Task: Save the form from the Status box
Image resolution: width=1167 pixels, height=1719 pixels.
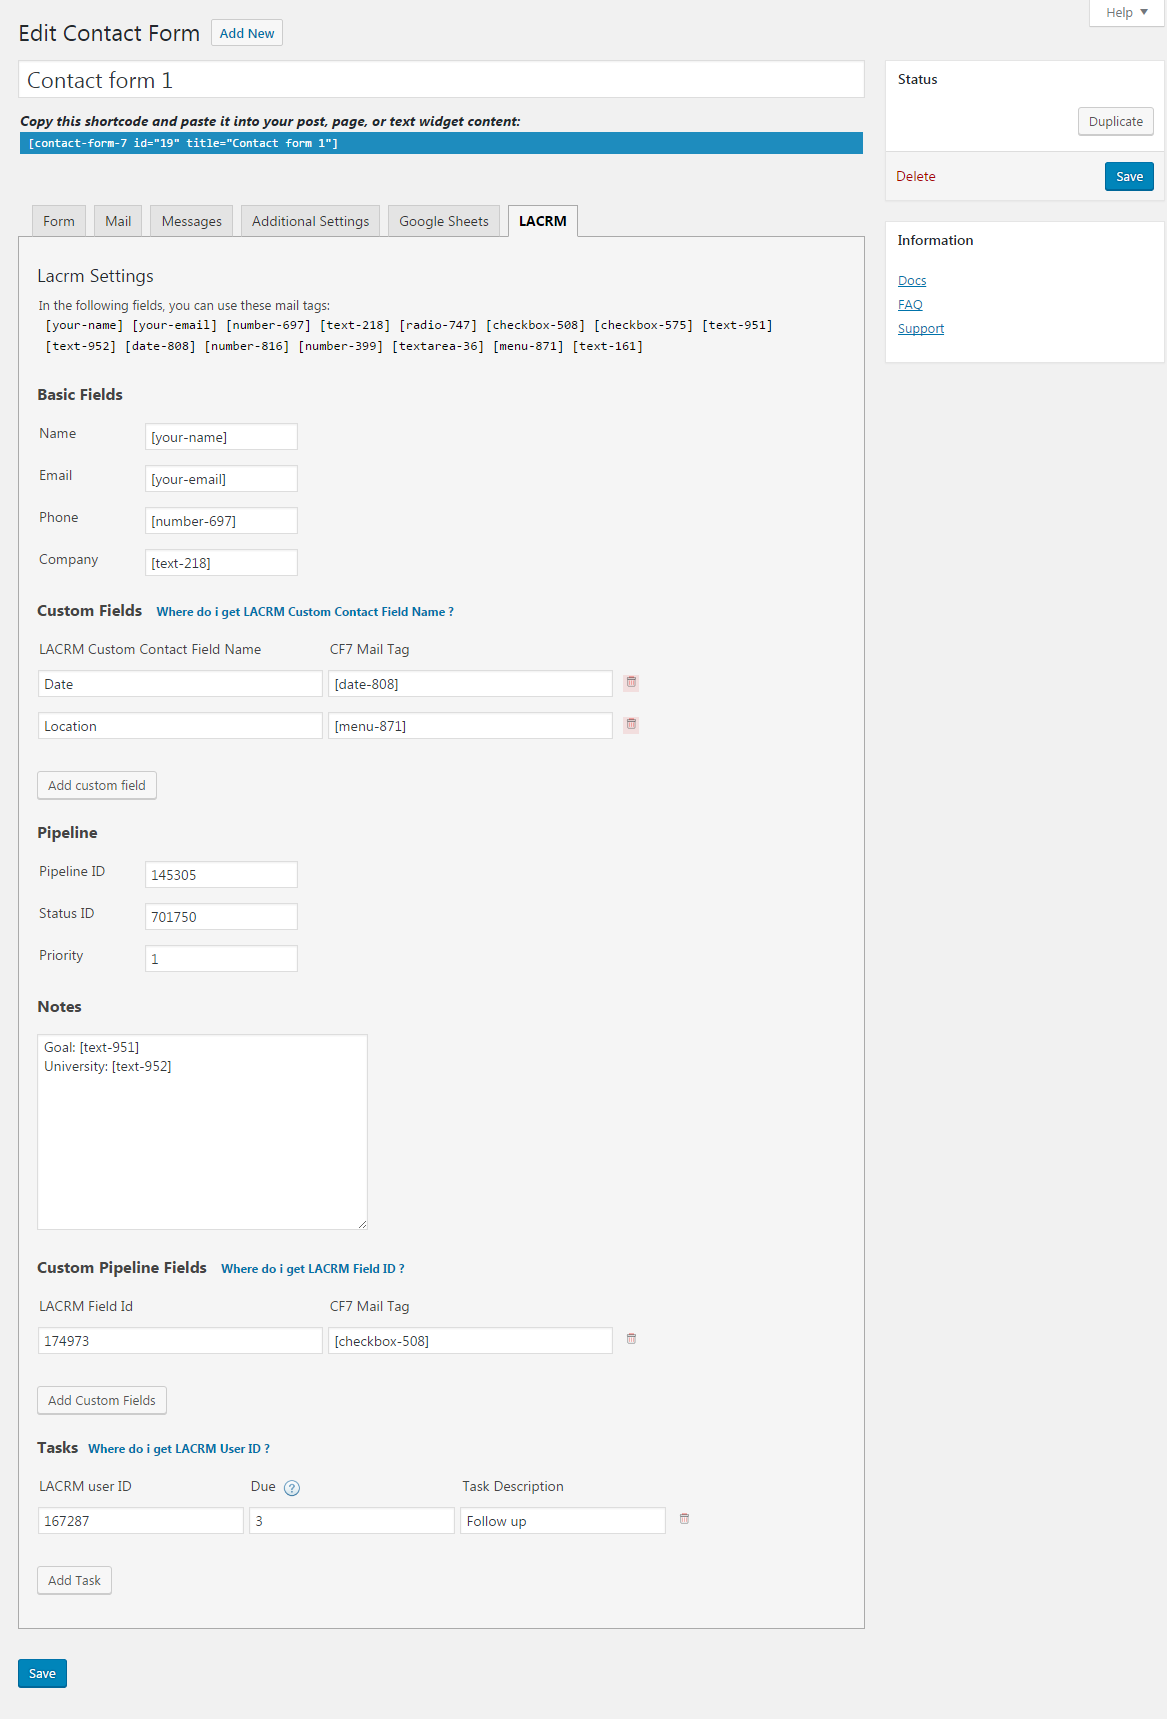Action: coord(1129,176)
